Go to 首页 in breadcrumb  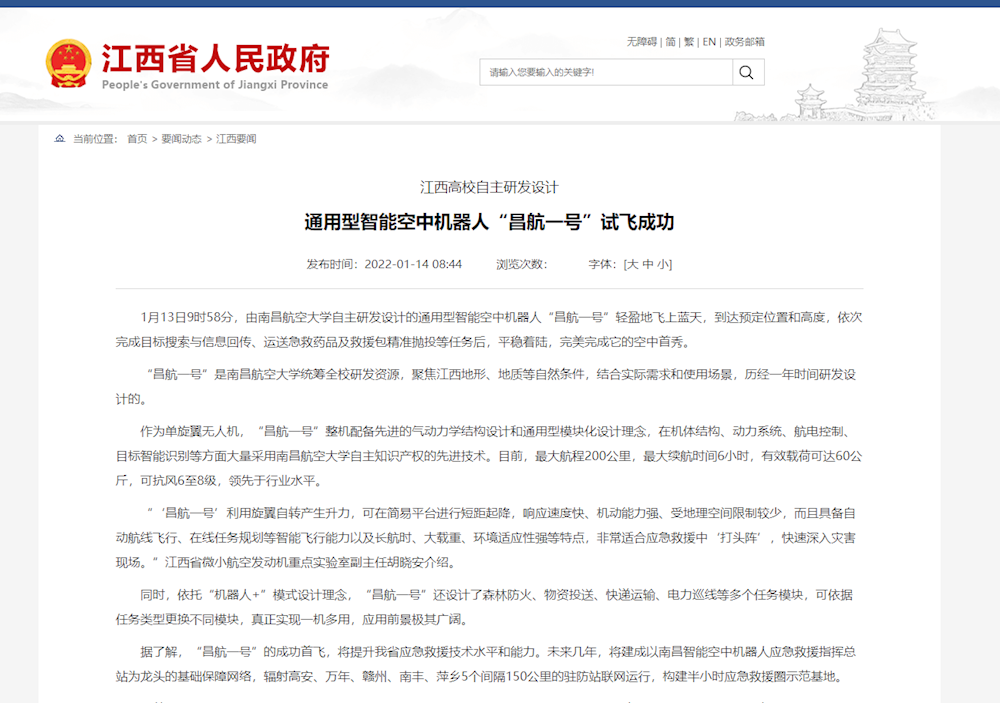pyautogui.click(x=137, y=139)
